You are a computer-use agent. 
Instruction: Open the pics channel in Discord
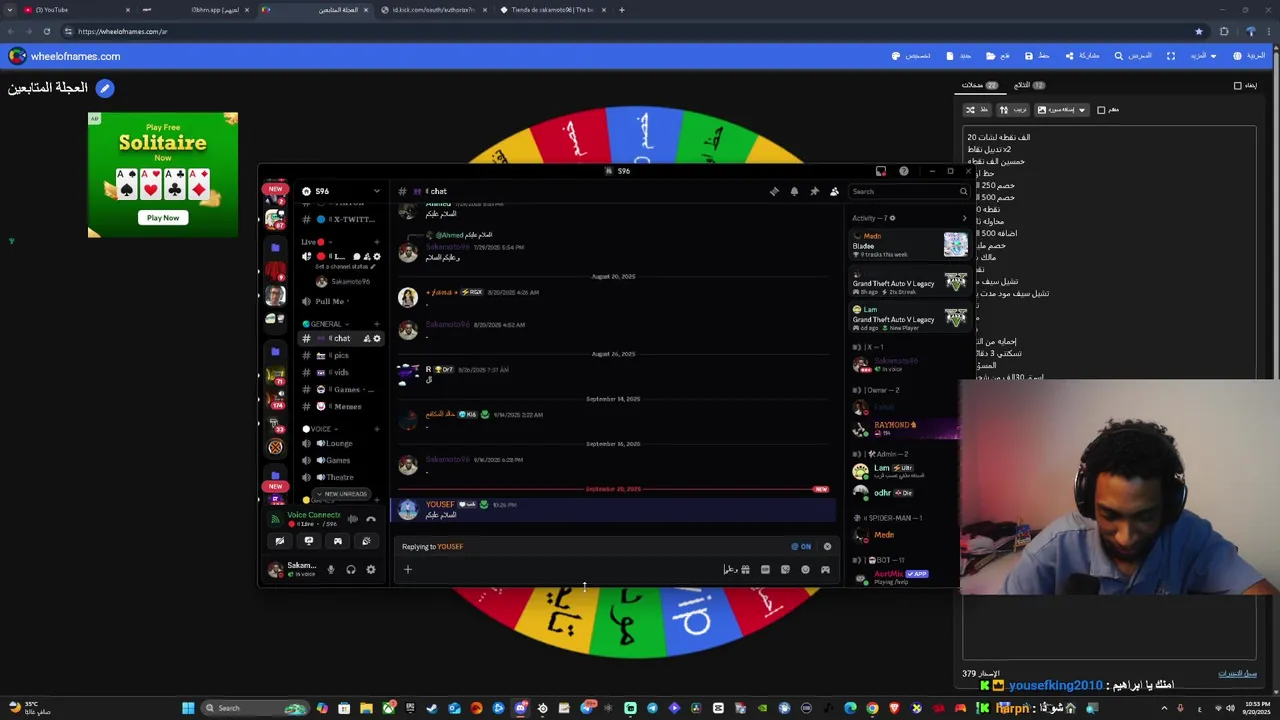coord(341,355)
